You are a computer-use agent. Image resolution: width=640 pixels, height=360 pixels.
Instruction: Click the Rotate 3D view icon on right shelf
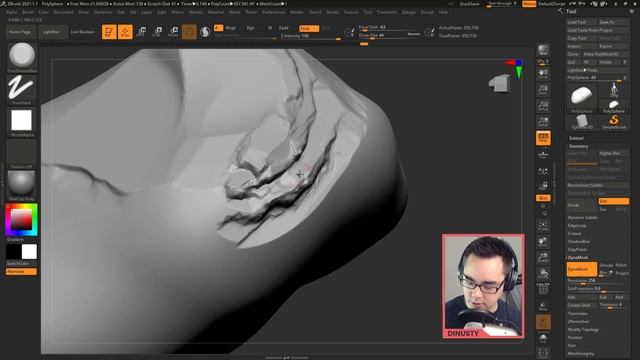(x=543, y=273)
